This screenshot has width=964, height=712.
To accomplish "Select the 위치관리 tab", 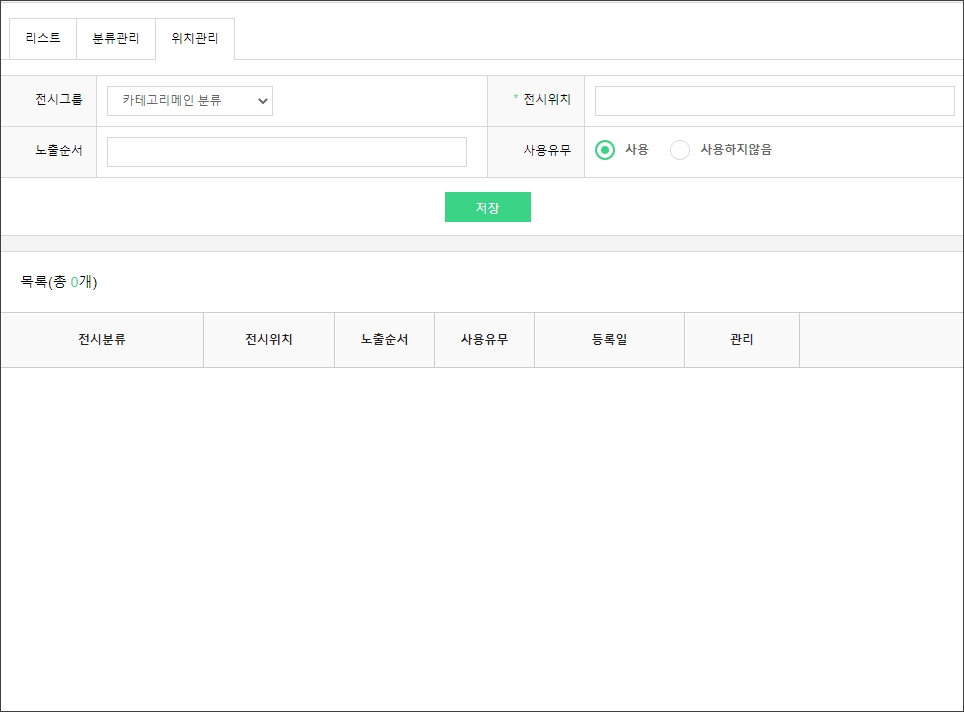I will (195, 39).
